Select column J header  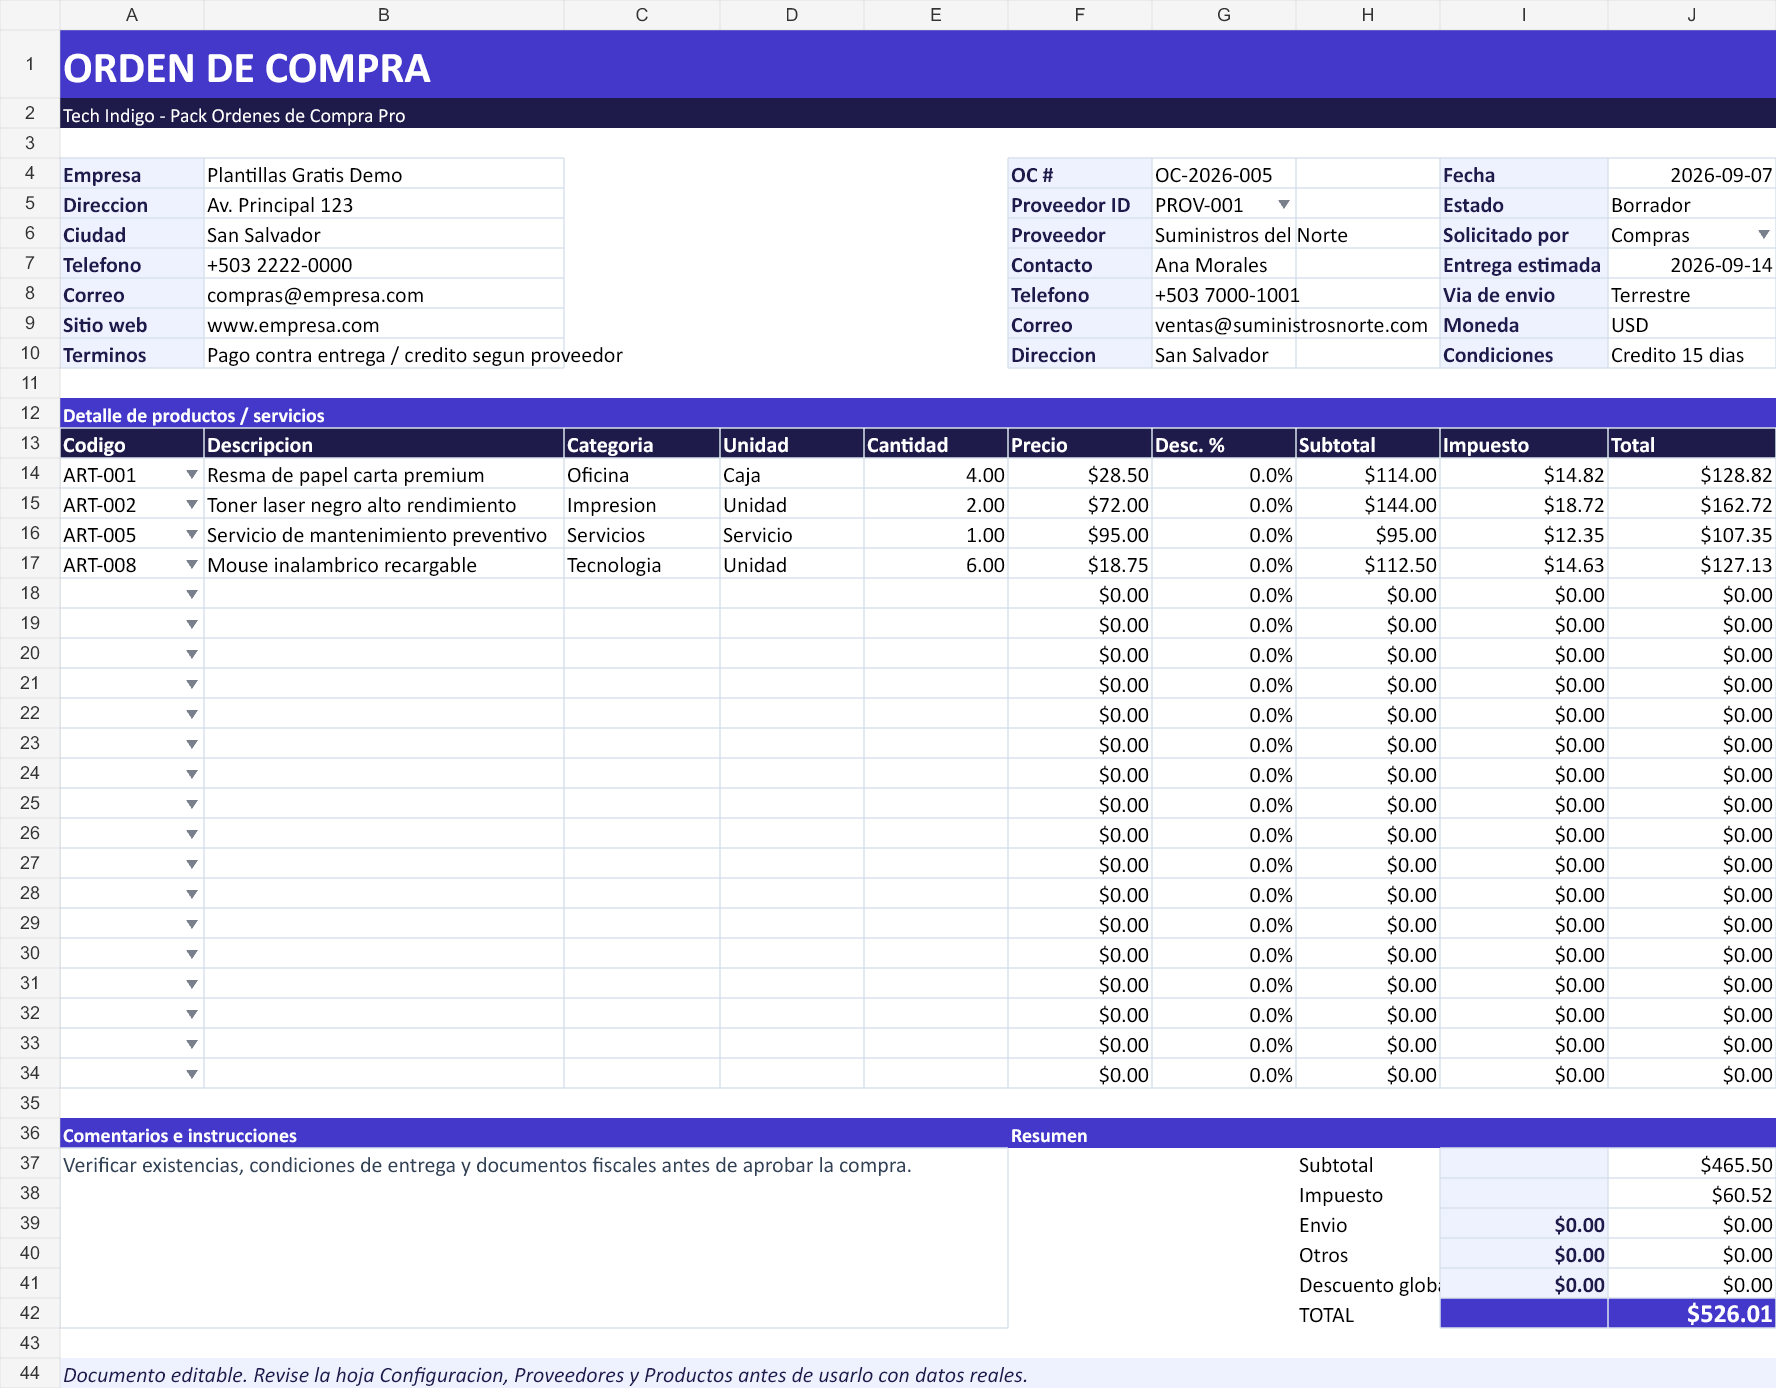click(1692, 15)
